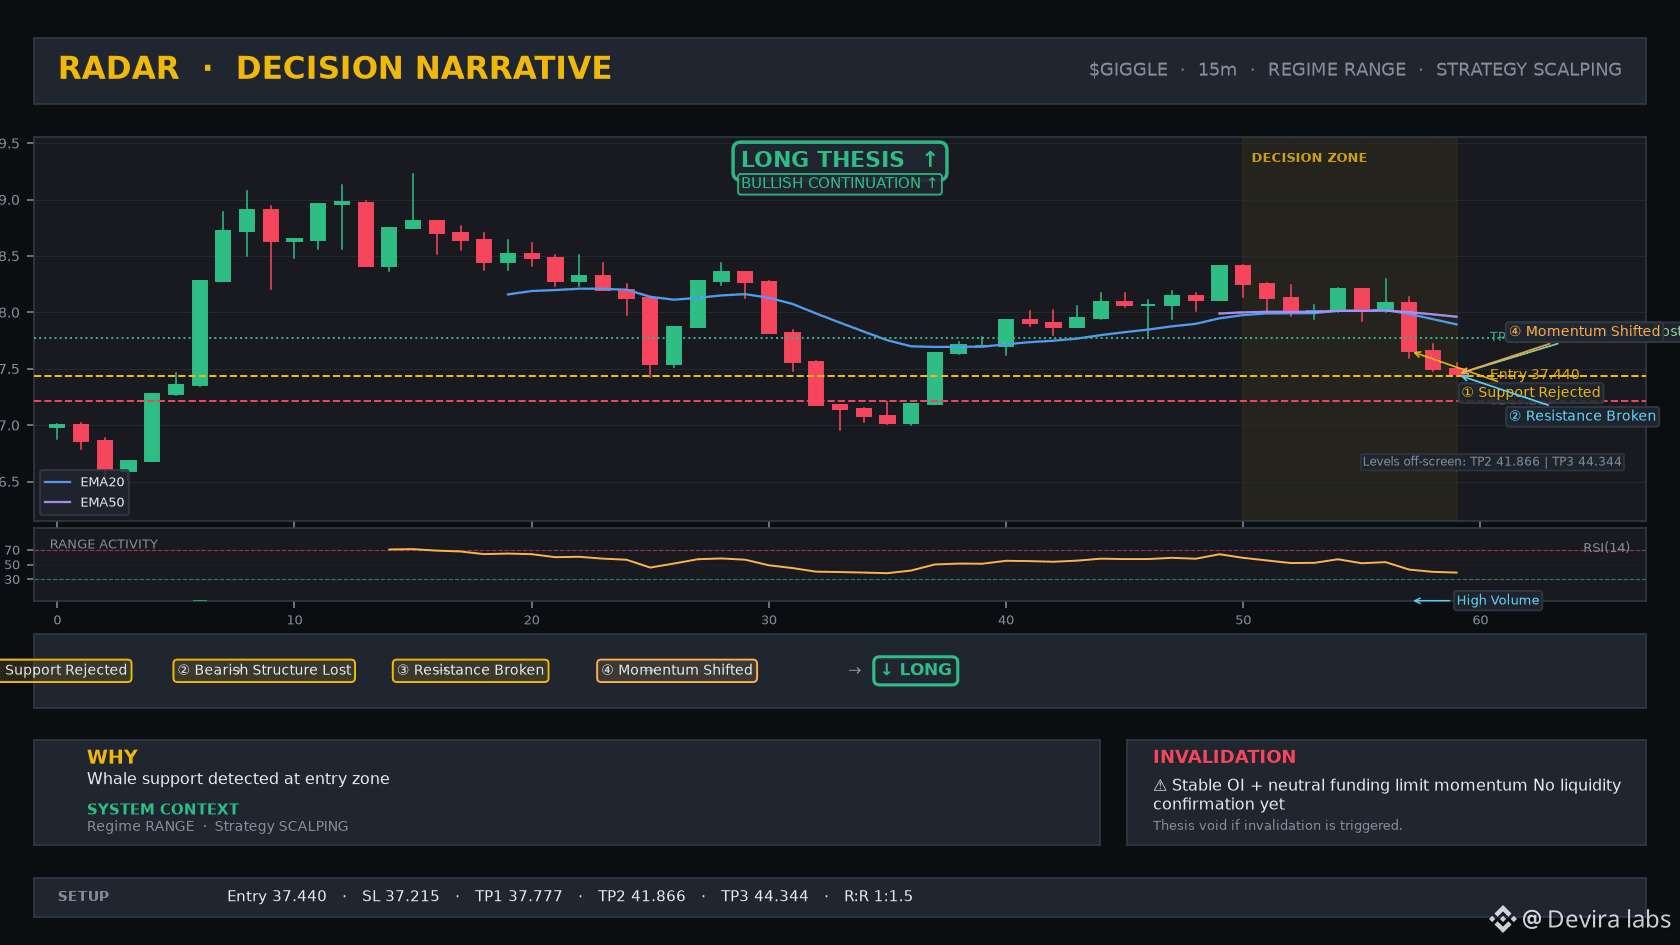Click the x-axis tick labeled 30

(769, 620)
